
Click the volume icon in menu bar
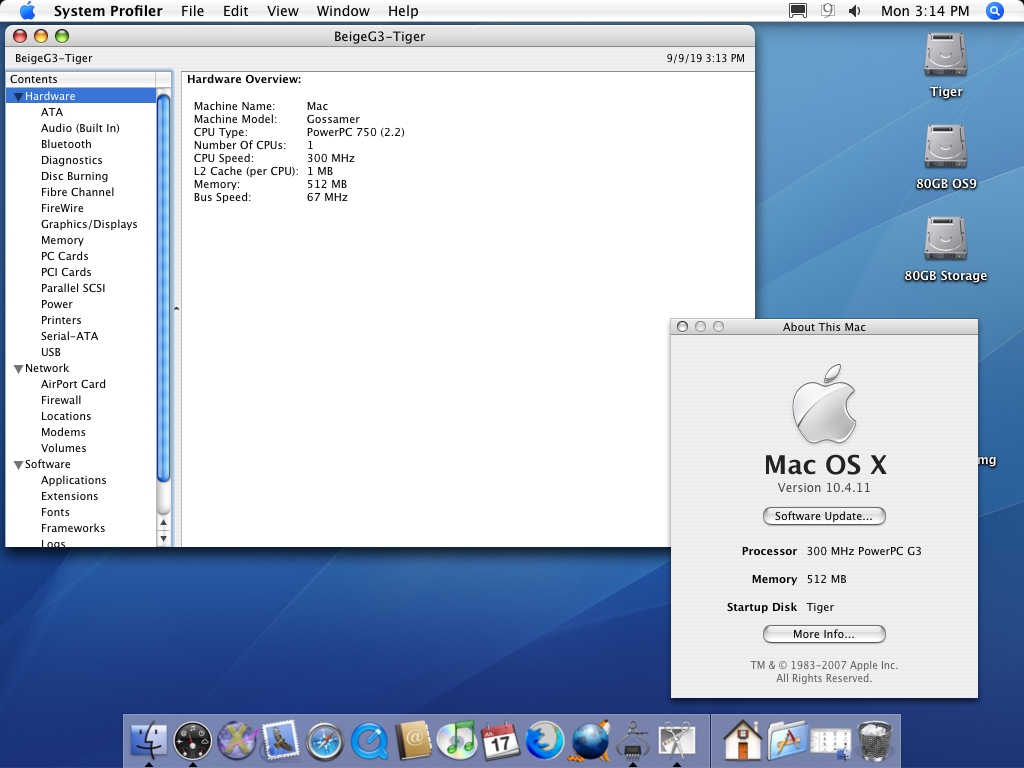pyautogui.click(x=855, y=11)
